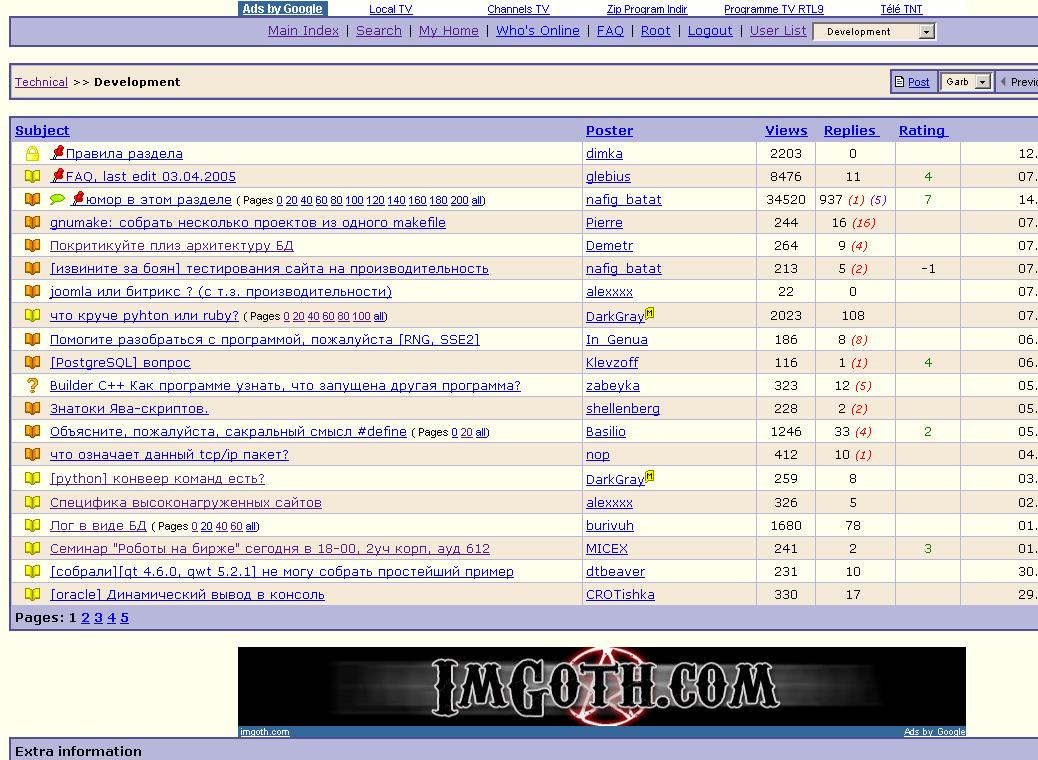Click the page icon next to Post

click(x=899, y=82)
